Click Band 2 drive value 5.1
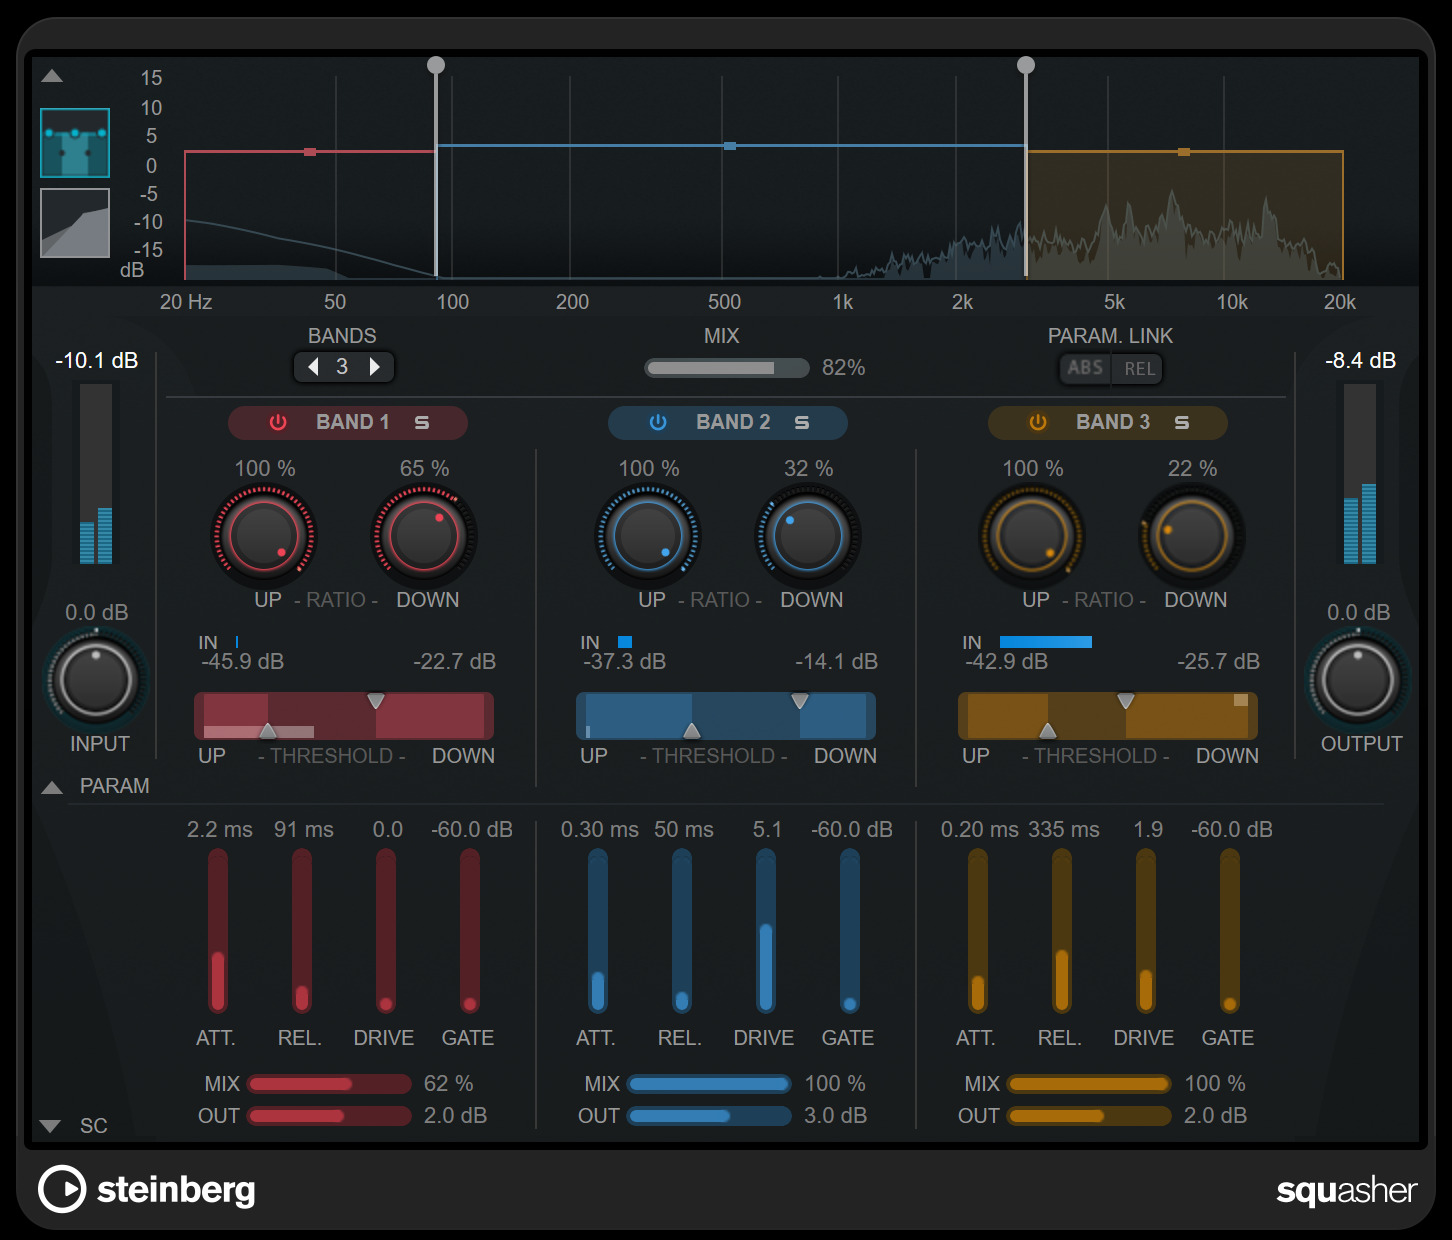This screenshot has width=1452, height=1240. [x=767, y=830]
